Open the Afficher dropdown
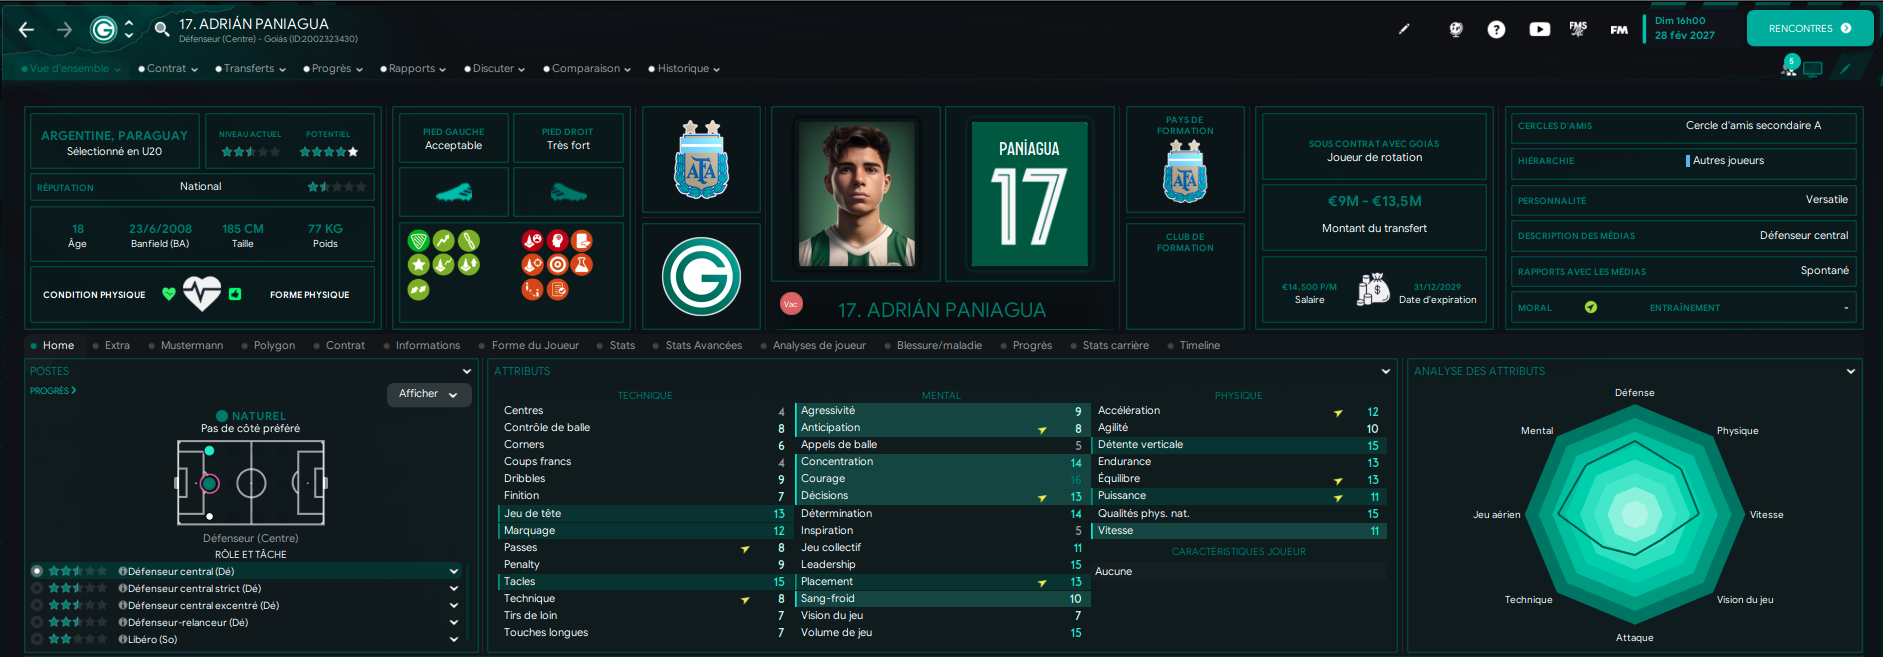The width and height of the screenshot is (1883, 657). [429, 394]
